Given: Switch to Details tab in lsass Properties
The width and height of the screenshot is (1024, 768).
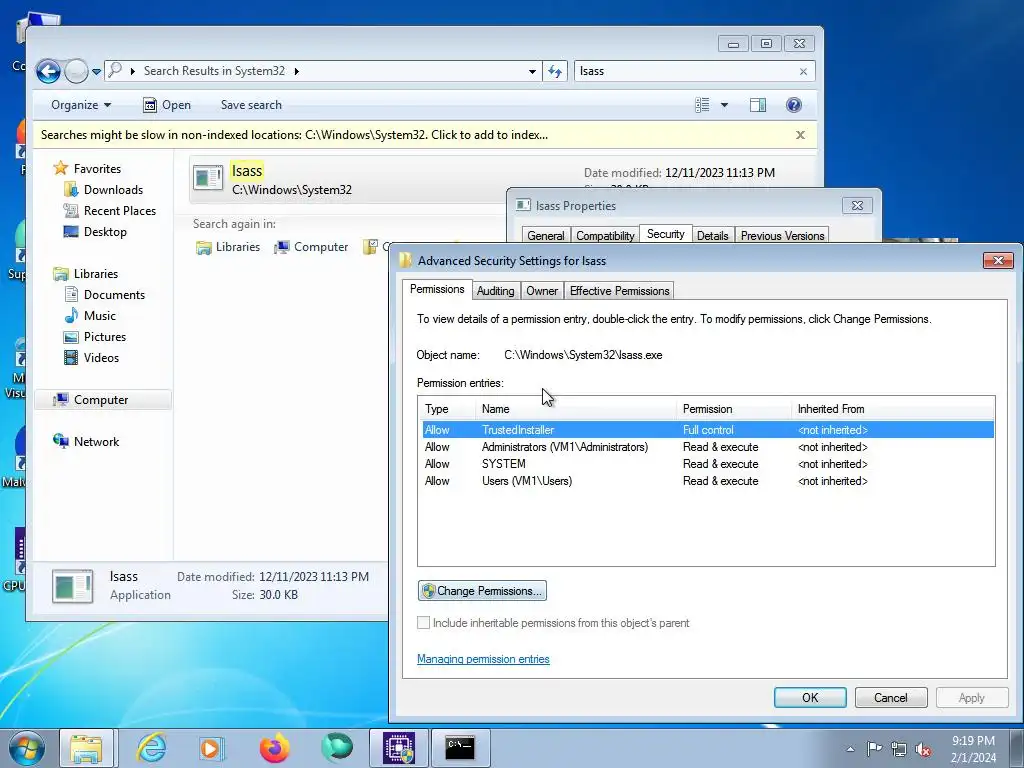Looking at the screenshot, I should (712, 236).
